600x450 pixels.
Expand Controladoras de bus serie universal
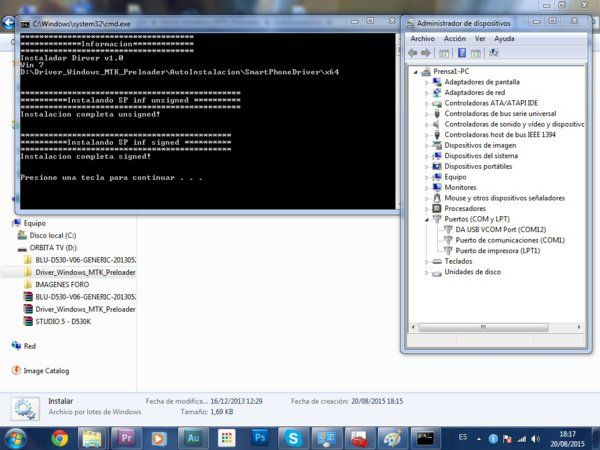[x=426, y=114]
